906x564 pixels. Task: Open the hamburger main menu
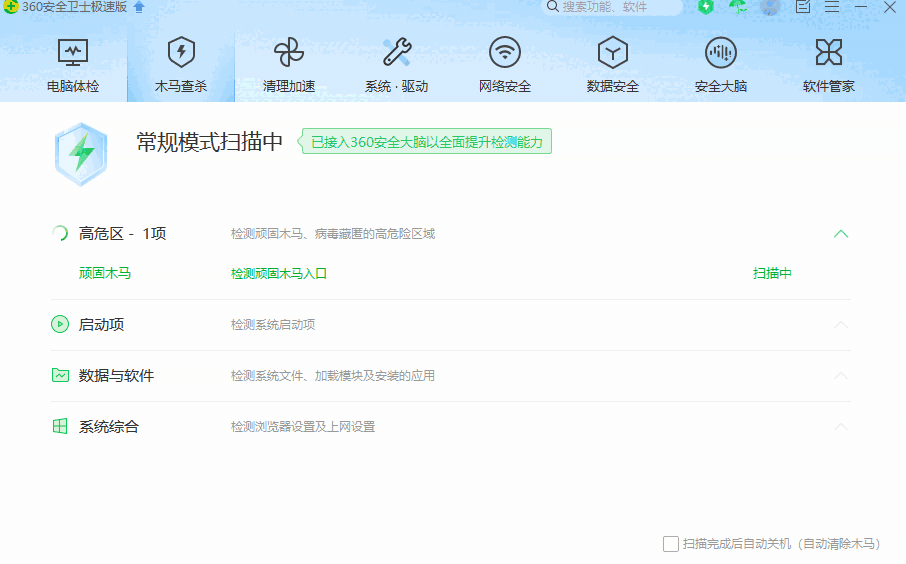coord(832,7)
